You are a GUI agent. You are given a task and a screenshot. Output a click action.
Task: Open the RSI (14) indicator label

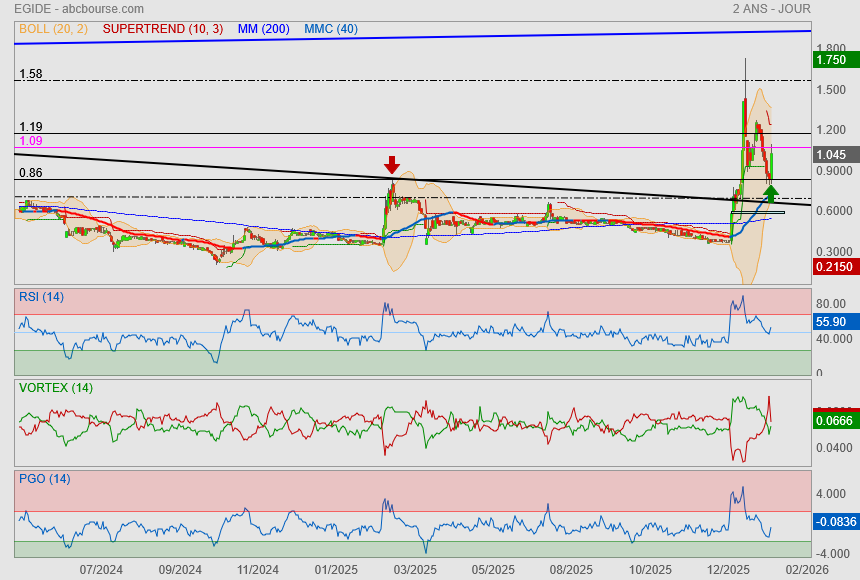coord(41,296)
